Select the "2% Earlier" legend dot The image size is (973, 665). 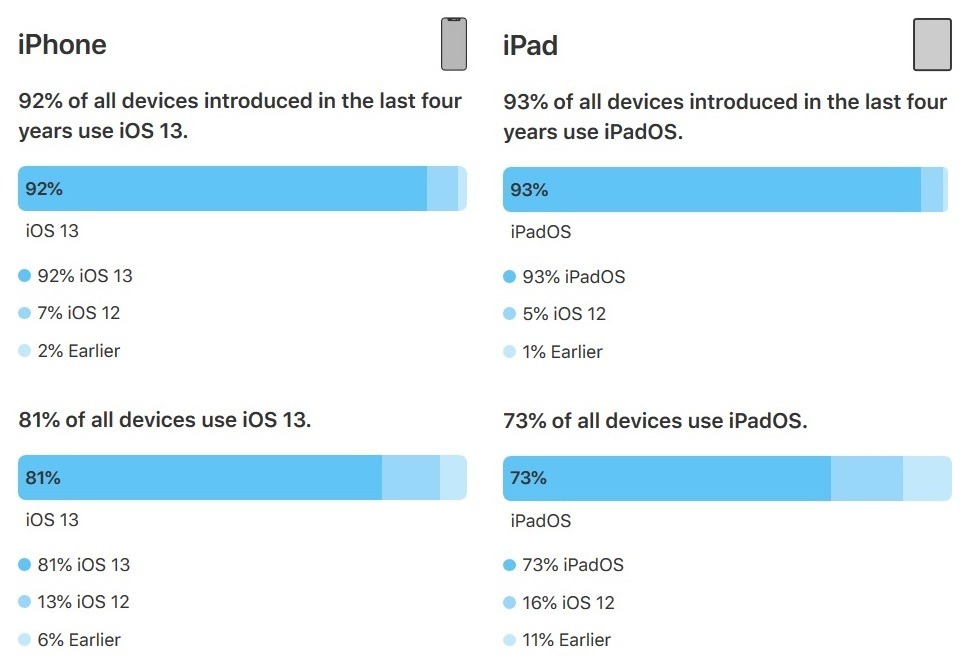(25, 351)
